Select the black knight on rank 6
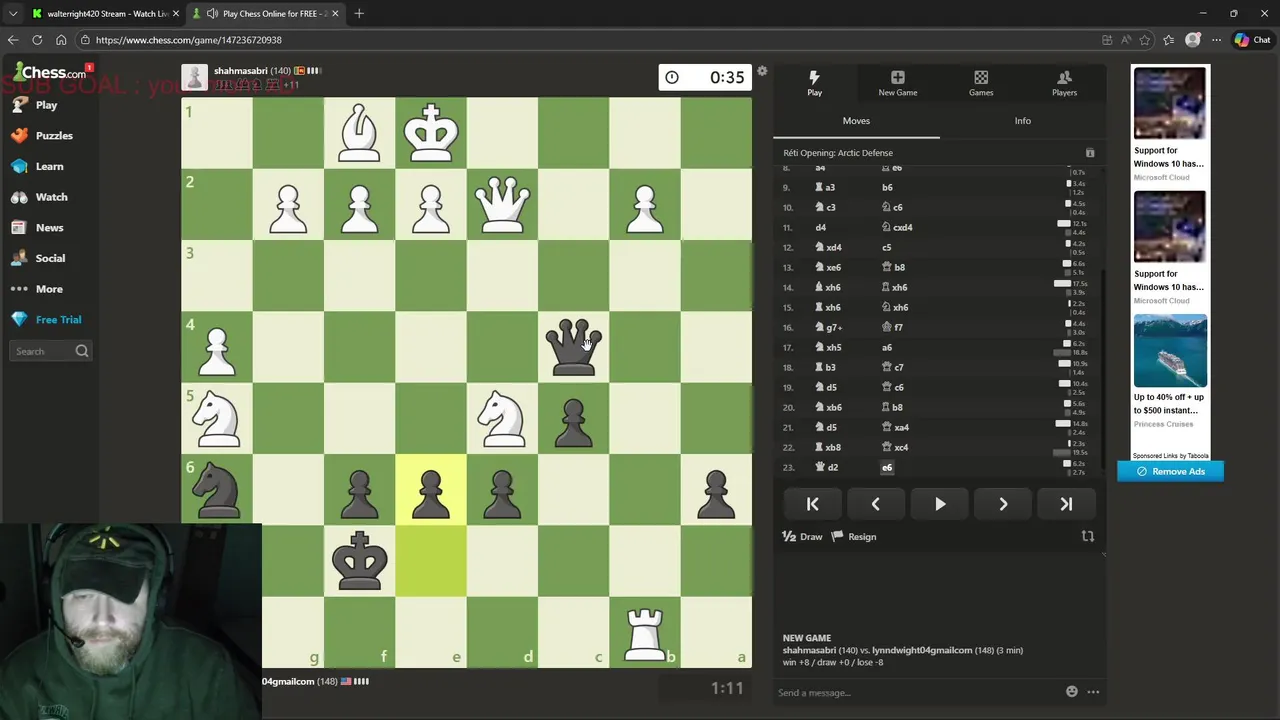1280x720 pixels. click(x=217, y=490)
